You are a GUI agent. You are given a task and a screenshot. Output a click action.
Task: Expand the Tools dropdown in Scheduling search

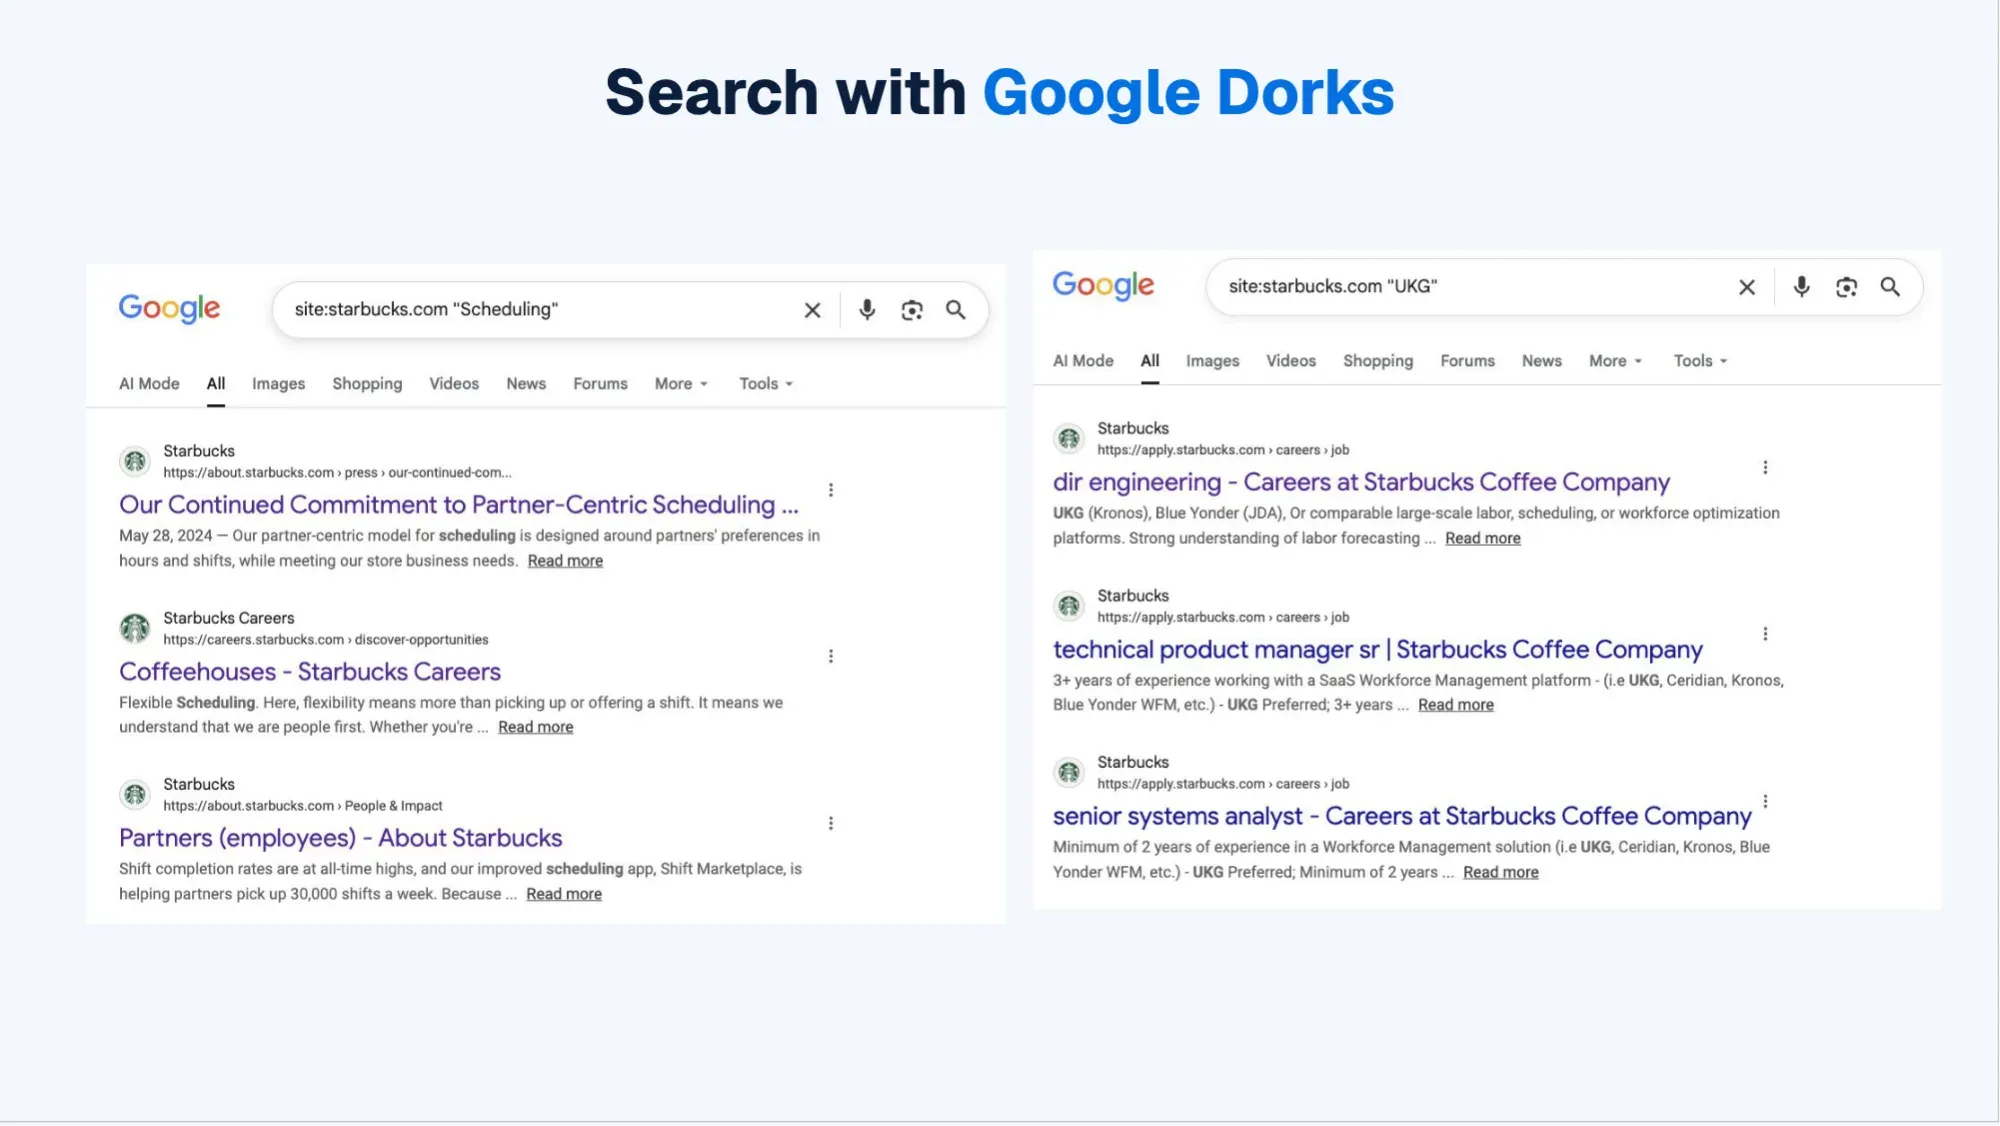766,384
